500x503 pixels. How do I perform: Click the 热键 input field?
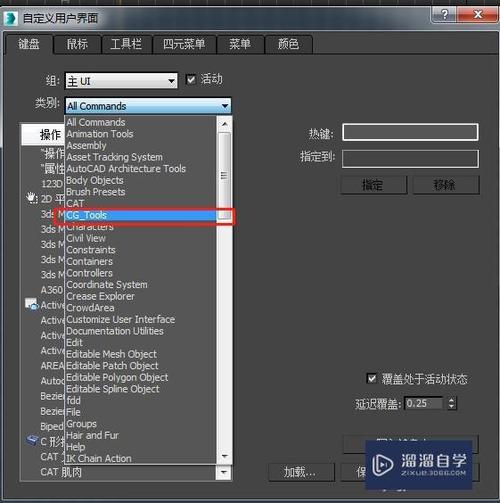tap(410, 132)
